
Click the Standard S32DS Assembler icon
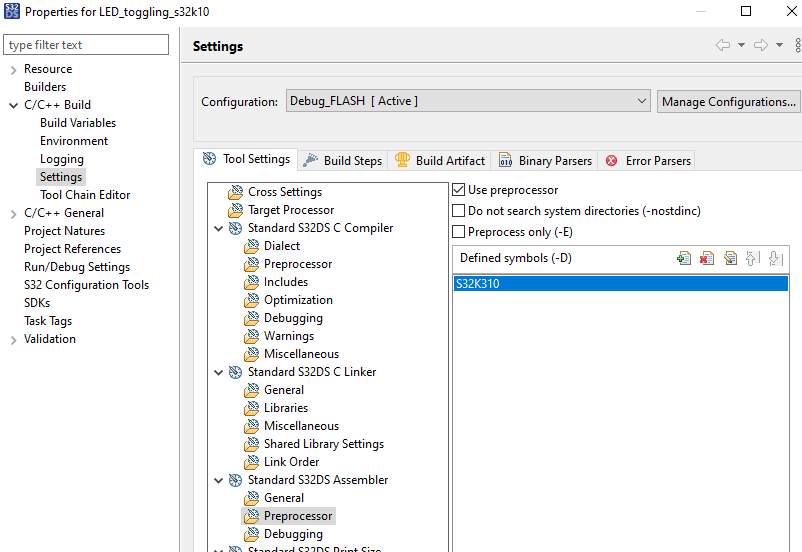[x=235, y=480]
